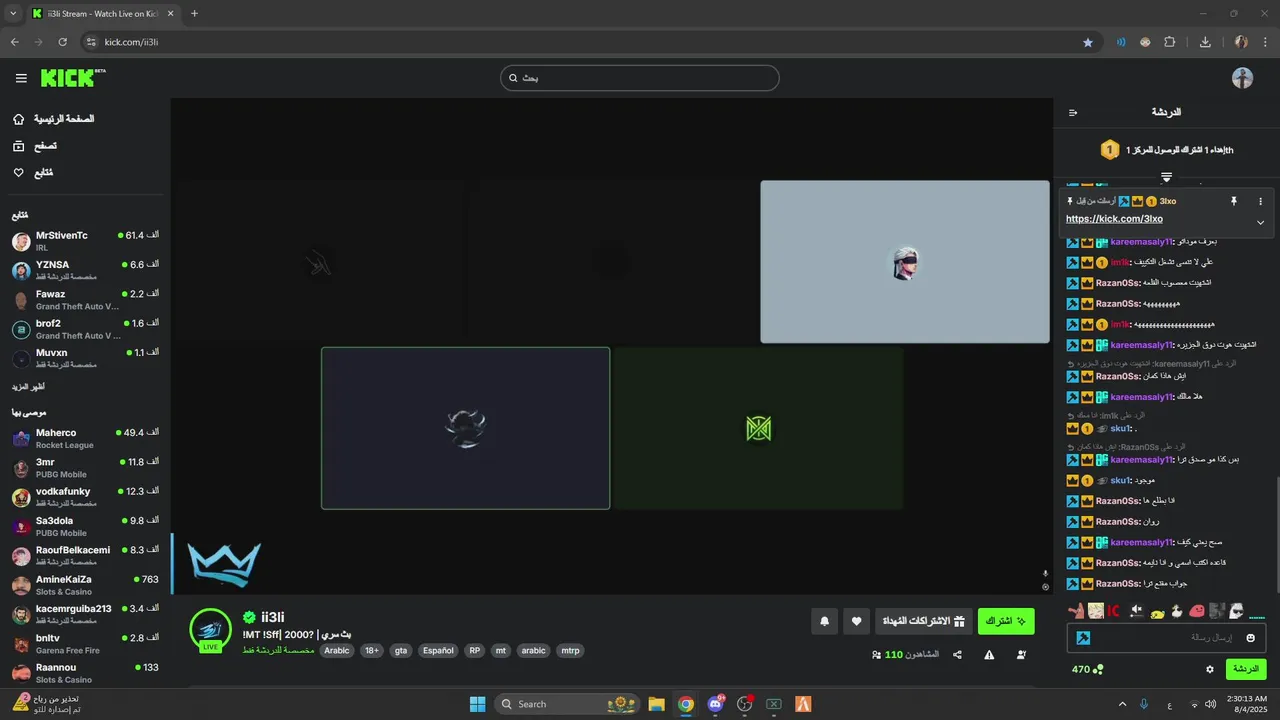Click the 18+ tag
This screenshot has width=1280, height=720.
pos(371,650)
